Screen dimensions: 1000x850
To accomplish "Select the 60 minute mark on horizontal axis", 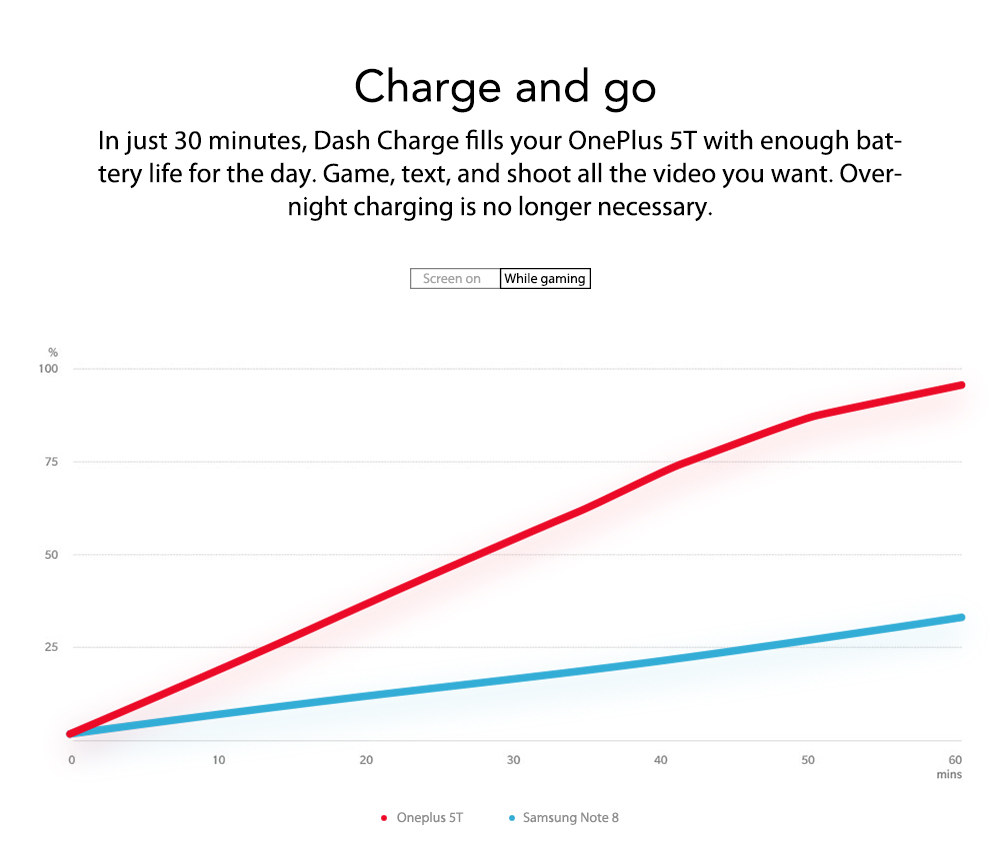I will point(956,760).
